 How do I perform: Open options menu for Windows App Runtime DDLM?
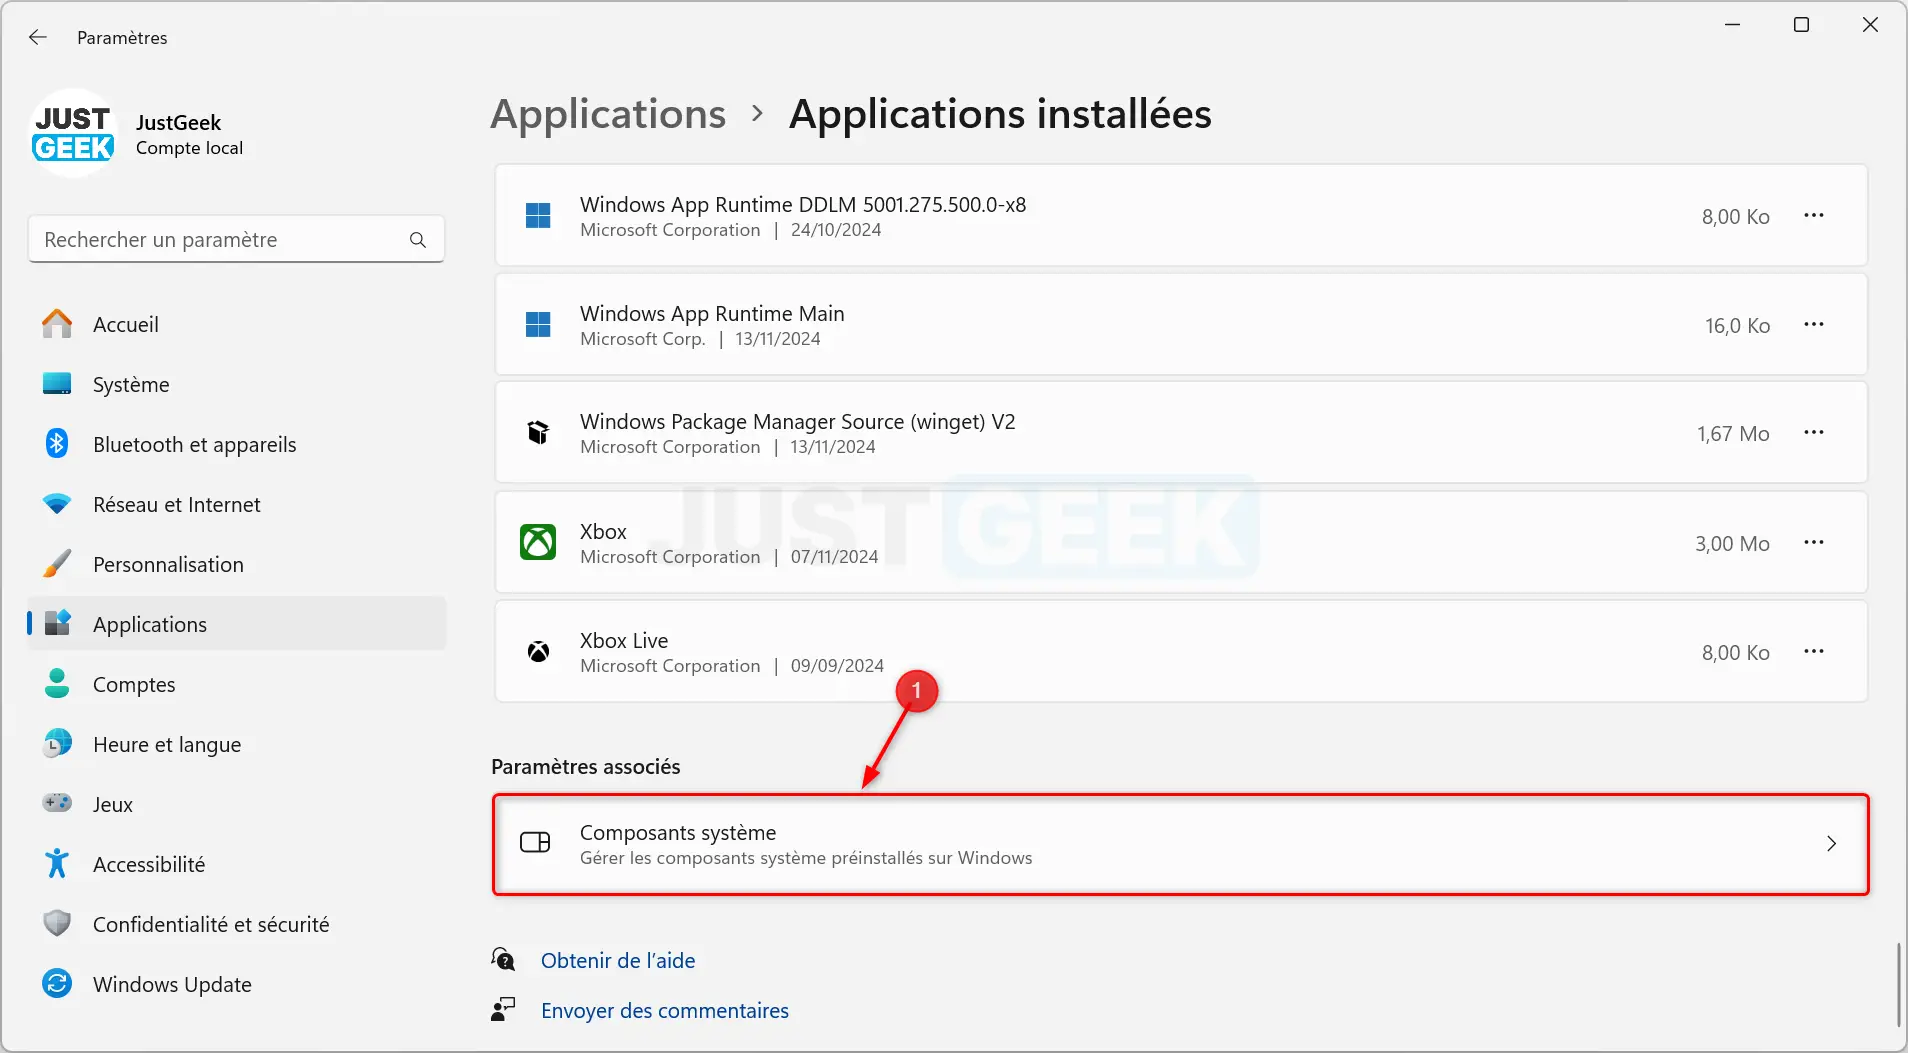tap(1814, 216)
